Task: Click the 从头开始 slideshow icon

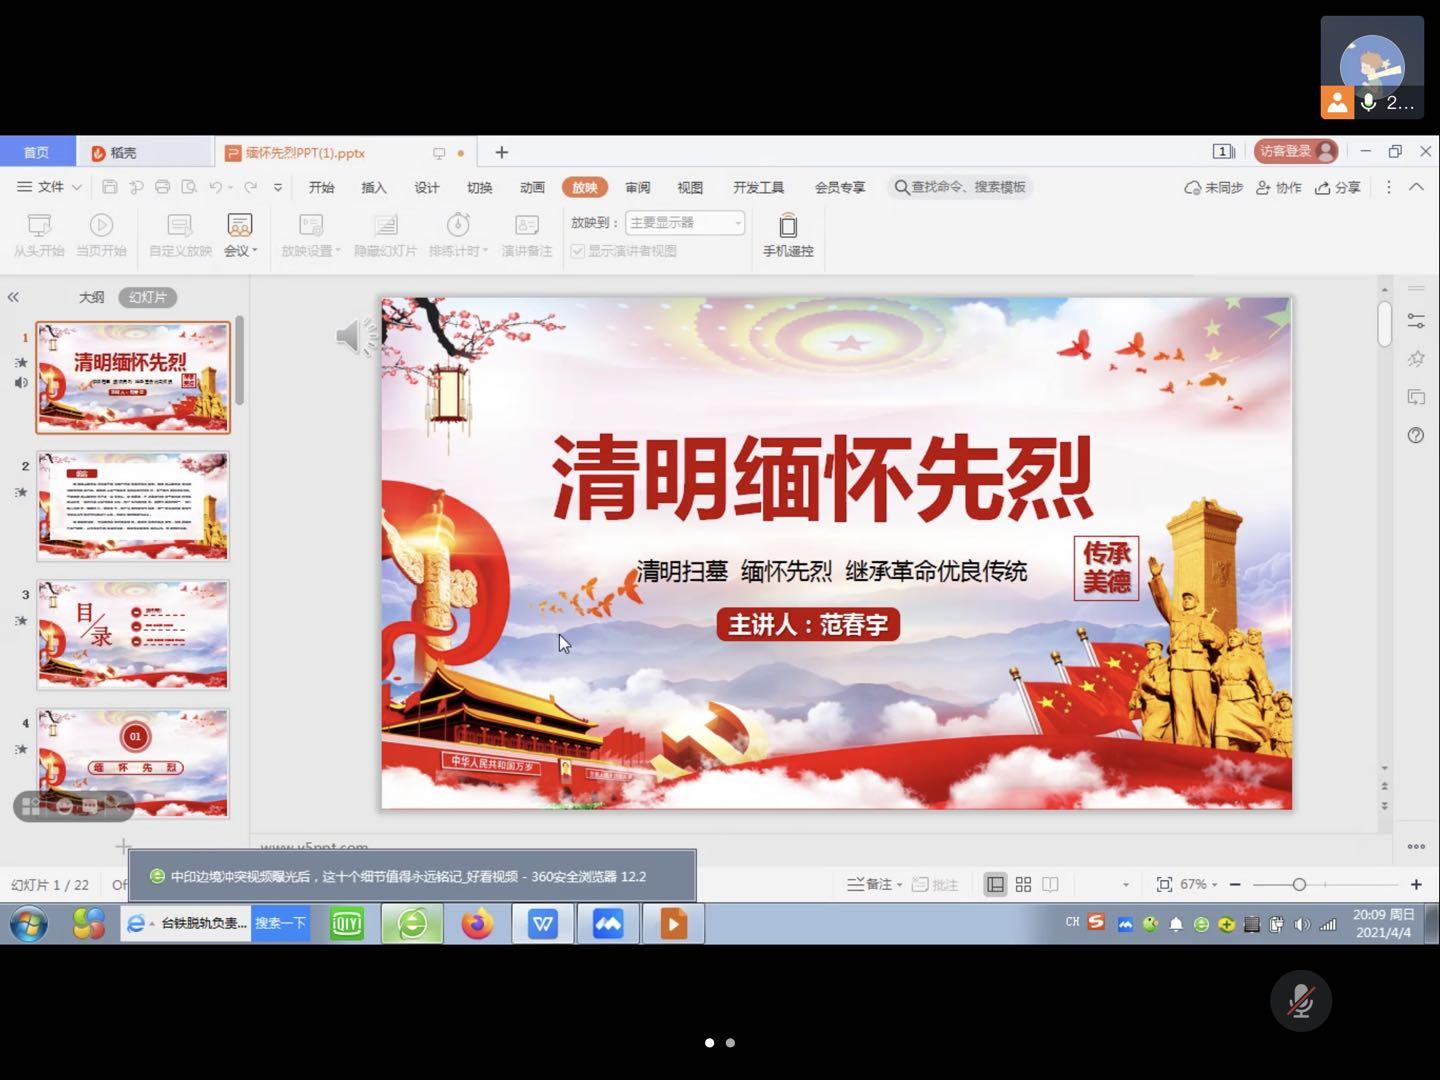Action: (39, 226)
